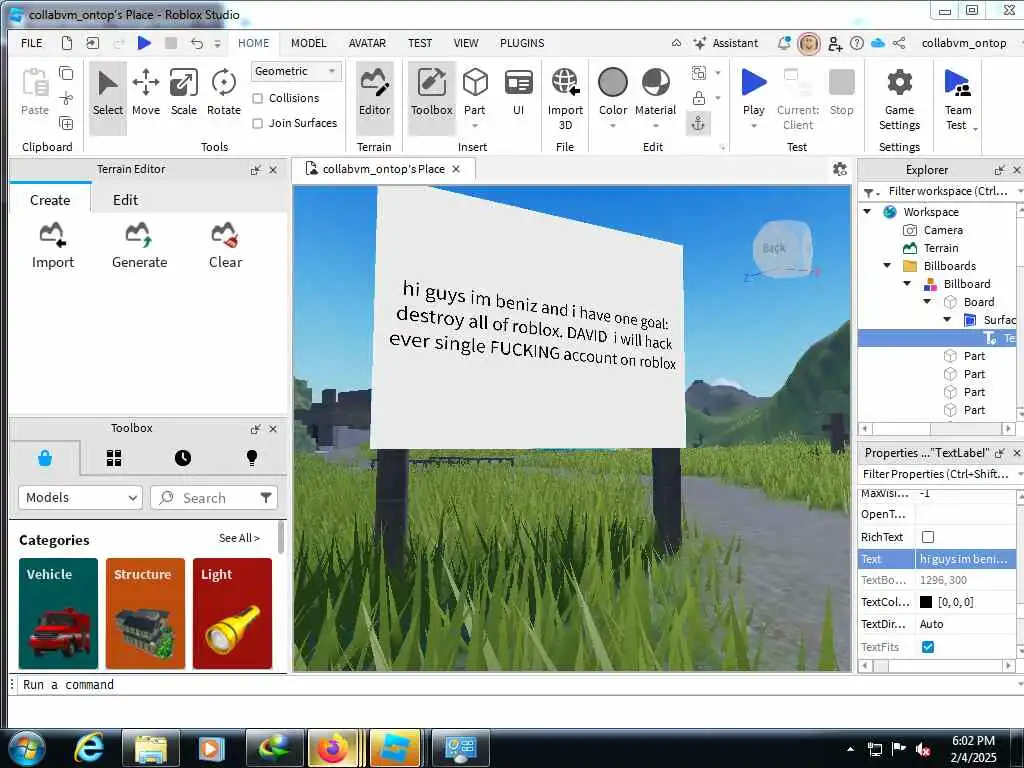Viewport: 1024px width, 768px height.
Task: Collapse the Billboards folder
Action: (887, 266)
